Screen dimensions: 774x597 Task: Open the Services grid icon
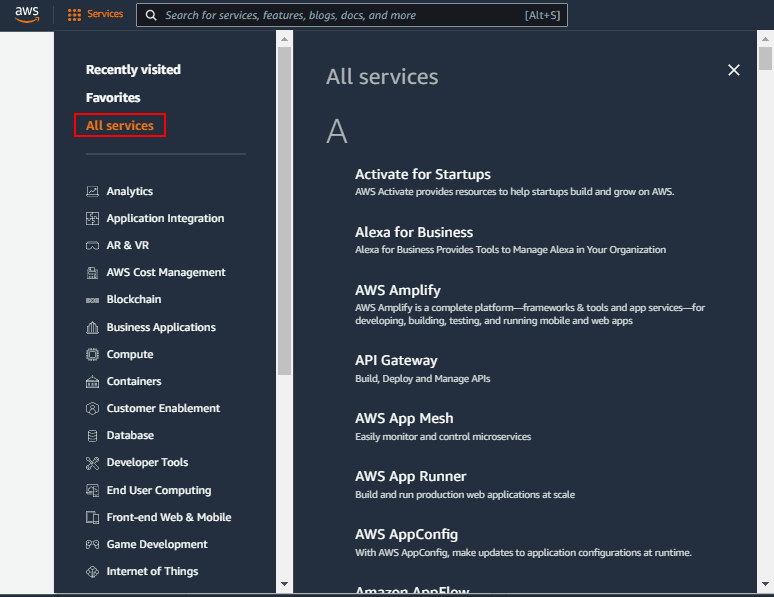[x=74, y=15]
